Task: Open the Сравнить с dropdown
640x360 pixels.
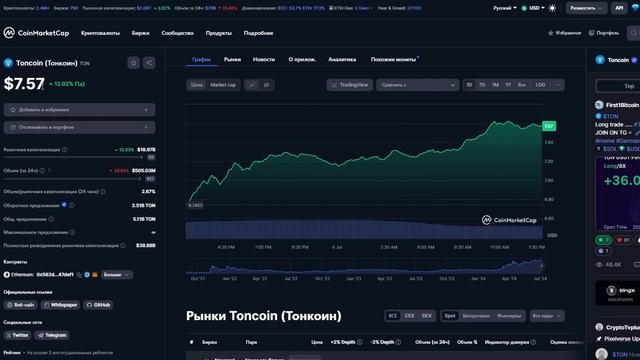Action: [418, 85]
